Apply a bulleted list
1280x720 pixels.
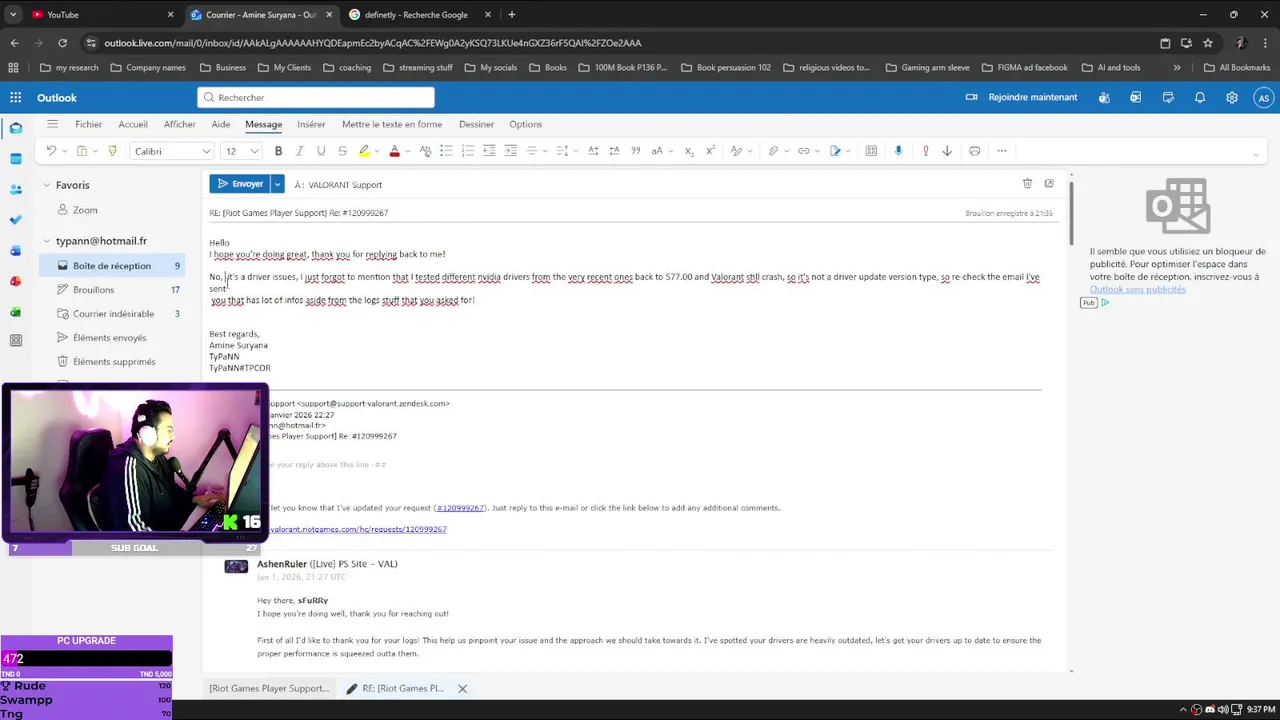point(446,151)
